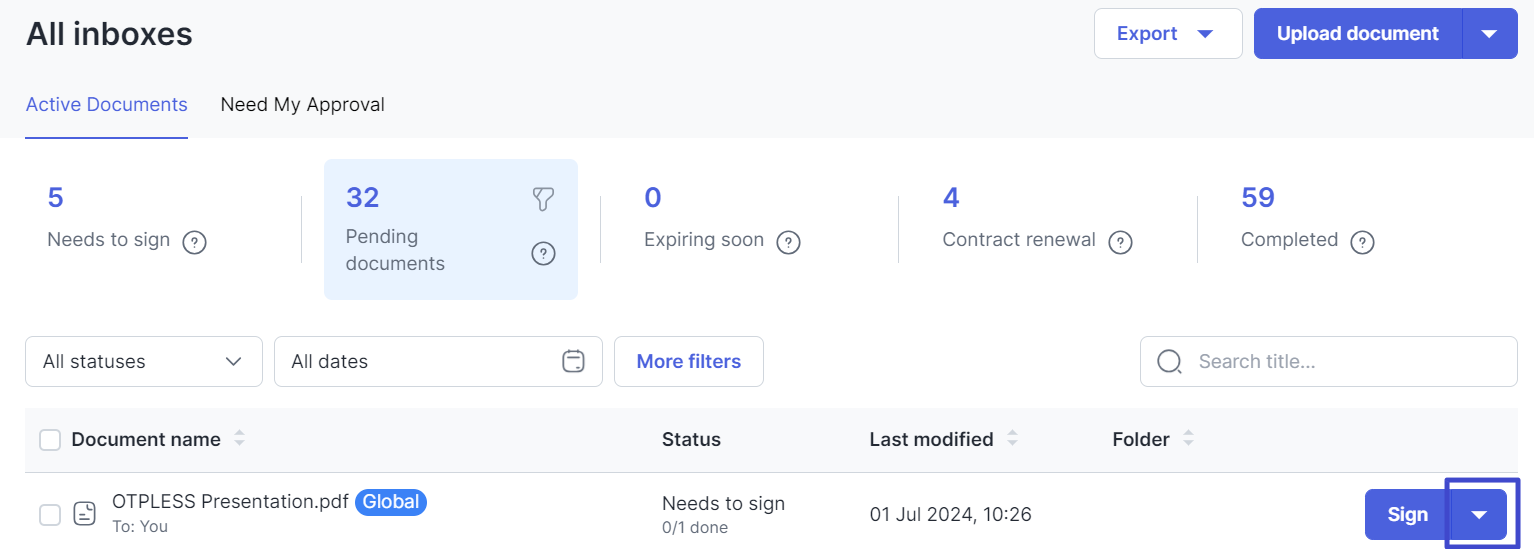Select the Active Documents tab
The image size is (1534, 549).
107,104
